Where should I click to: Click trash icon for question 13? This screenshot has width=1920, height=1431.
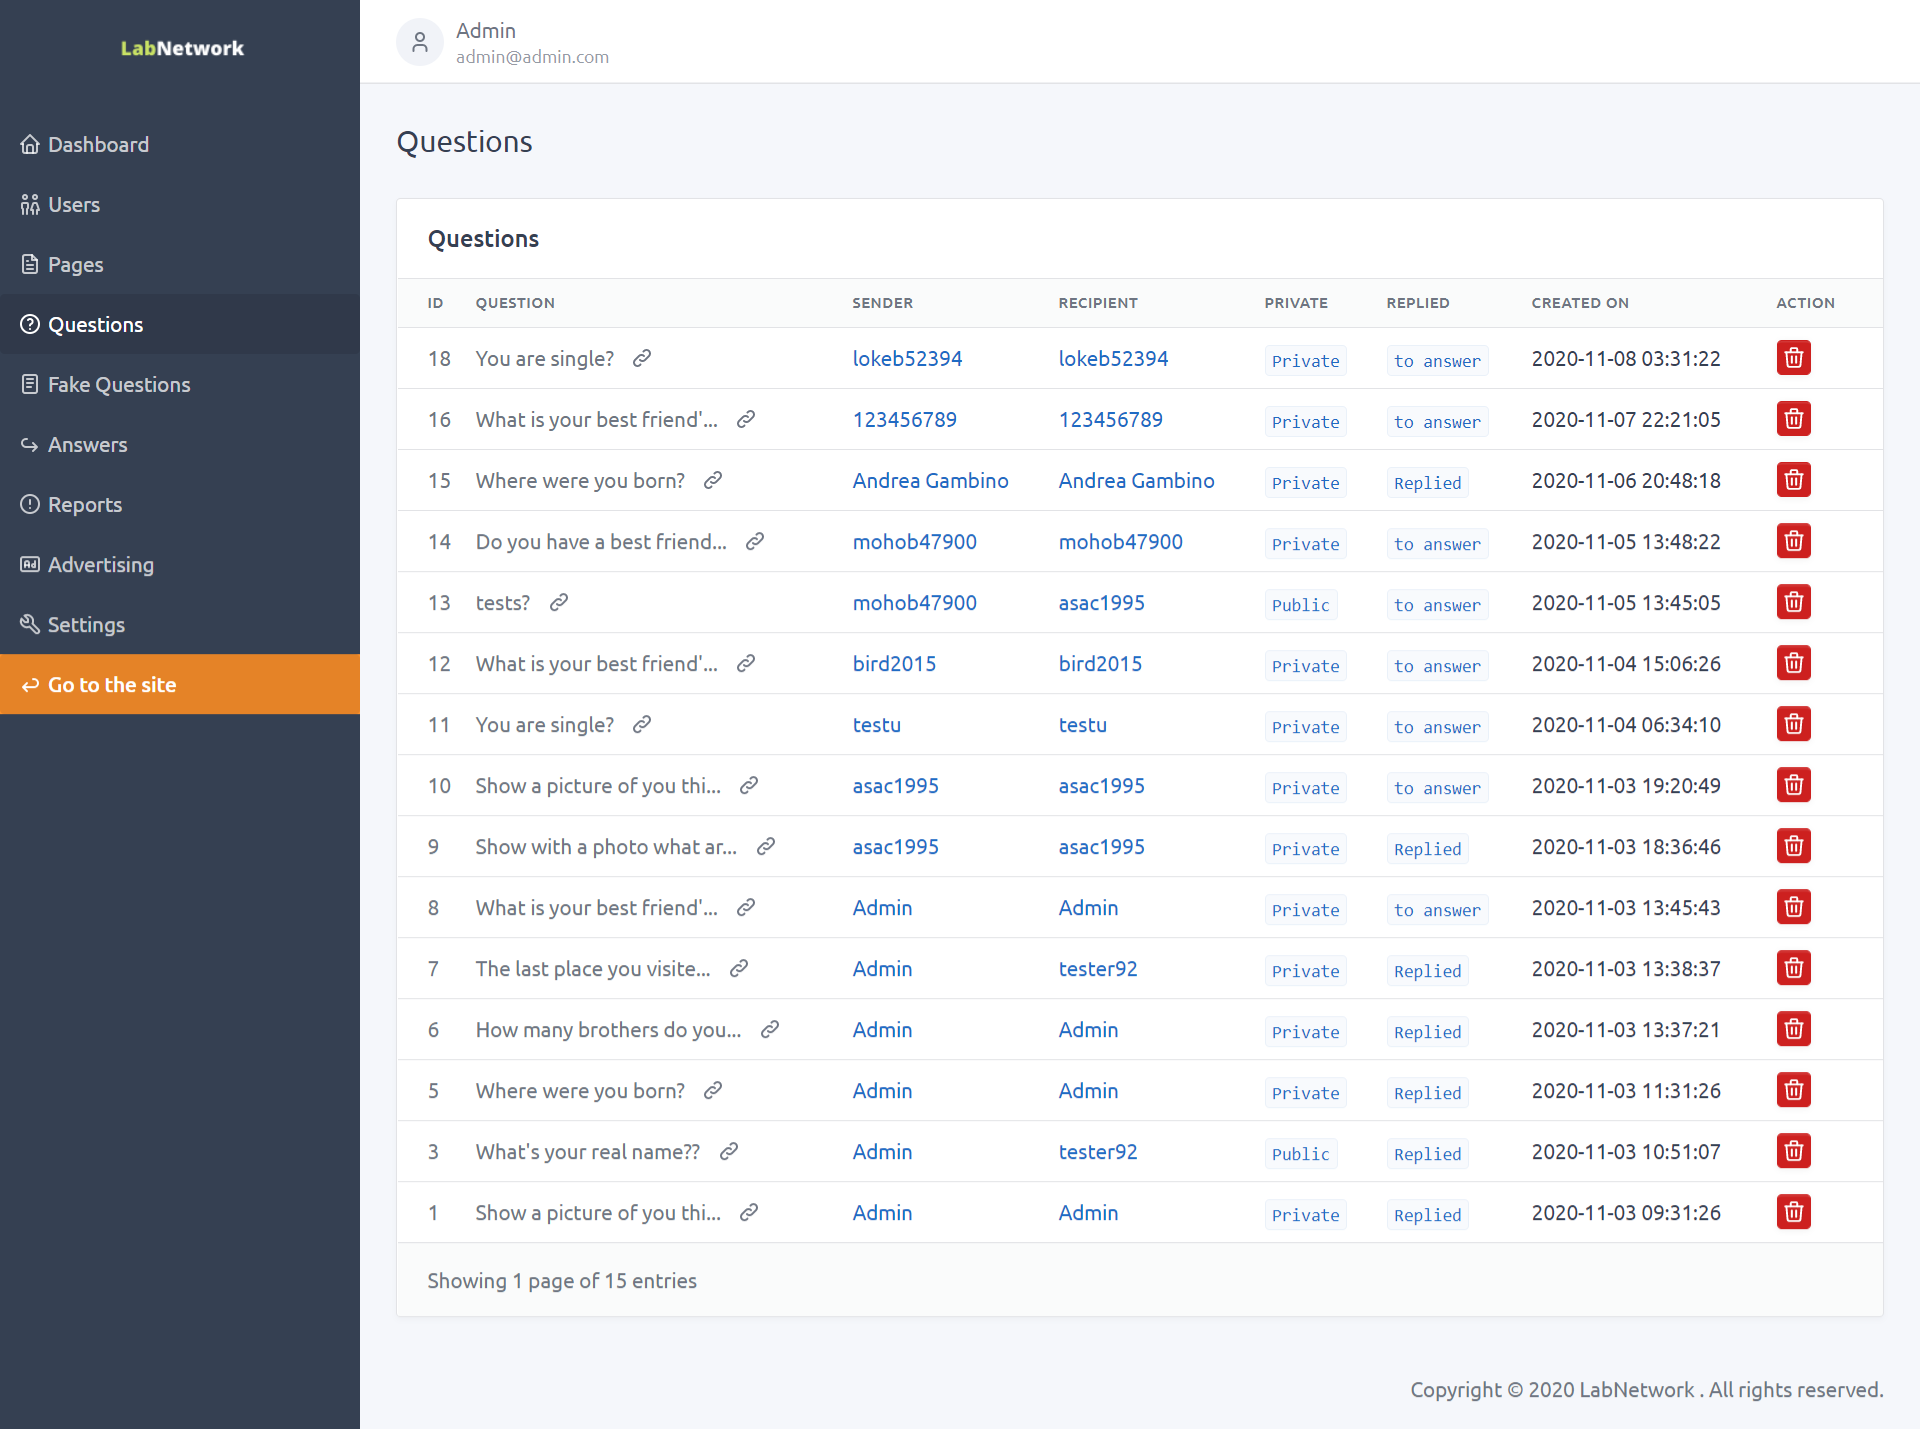(1793, 602)
